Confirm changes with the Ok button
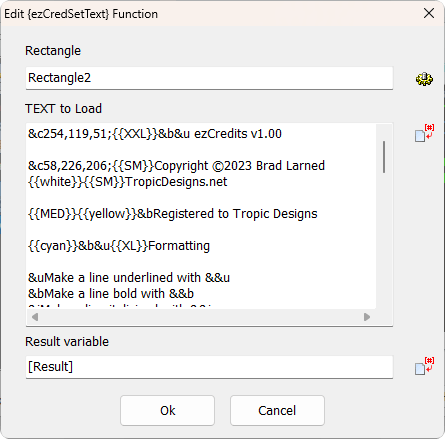This screenshot has width=445, height=439. (x=167, y=410)
